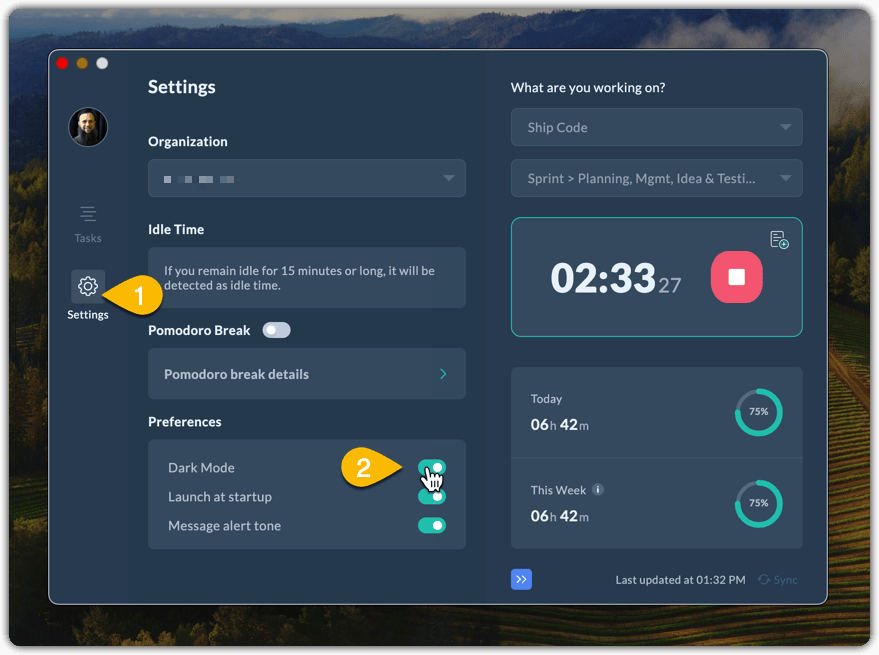Stop the running timer with red button
The height and width of the screenshot is (655, 879).
(x=736, y=277)
